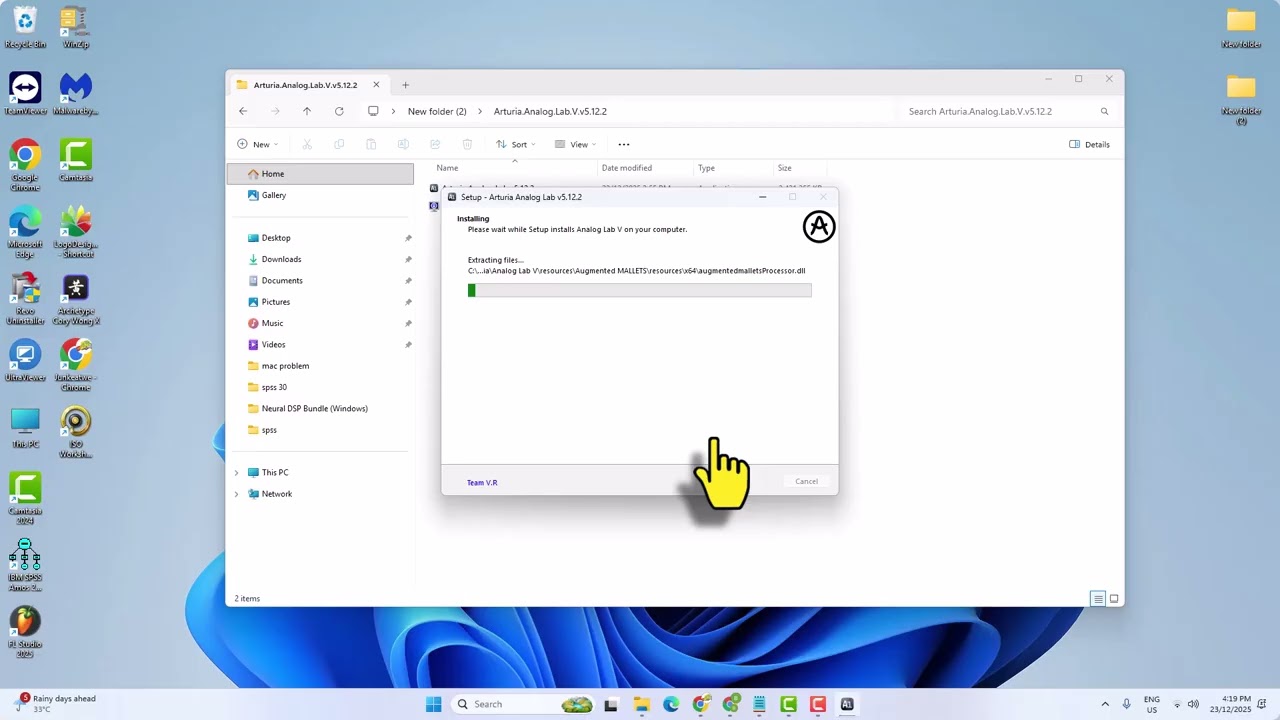Image resolution: width=1280 pixels, height=720 pixels.
Task: Open the volume tray icon
Action: 1193,704
